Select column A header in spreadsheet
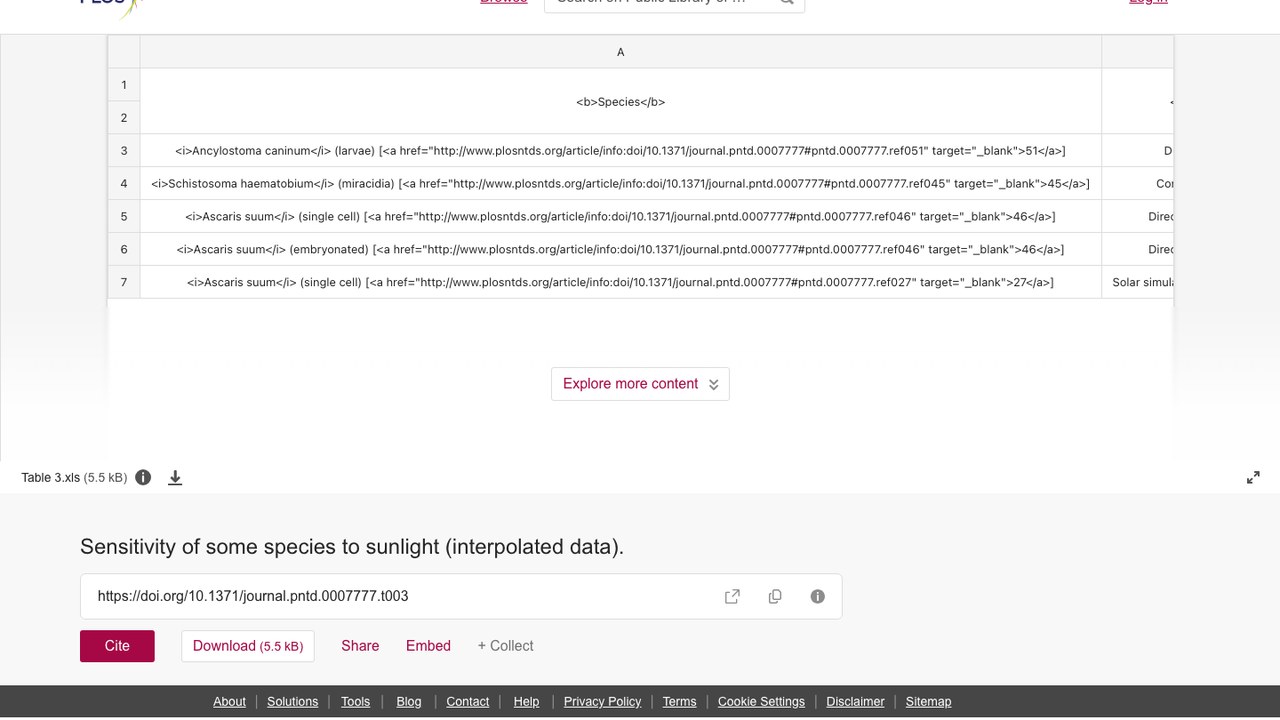1280x720 pixels. [620, 52]
